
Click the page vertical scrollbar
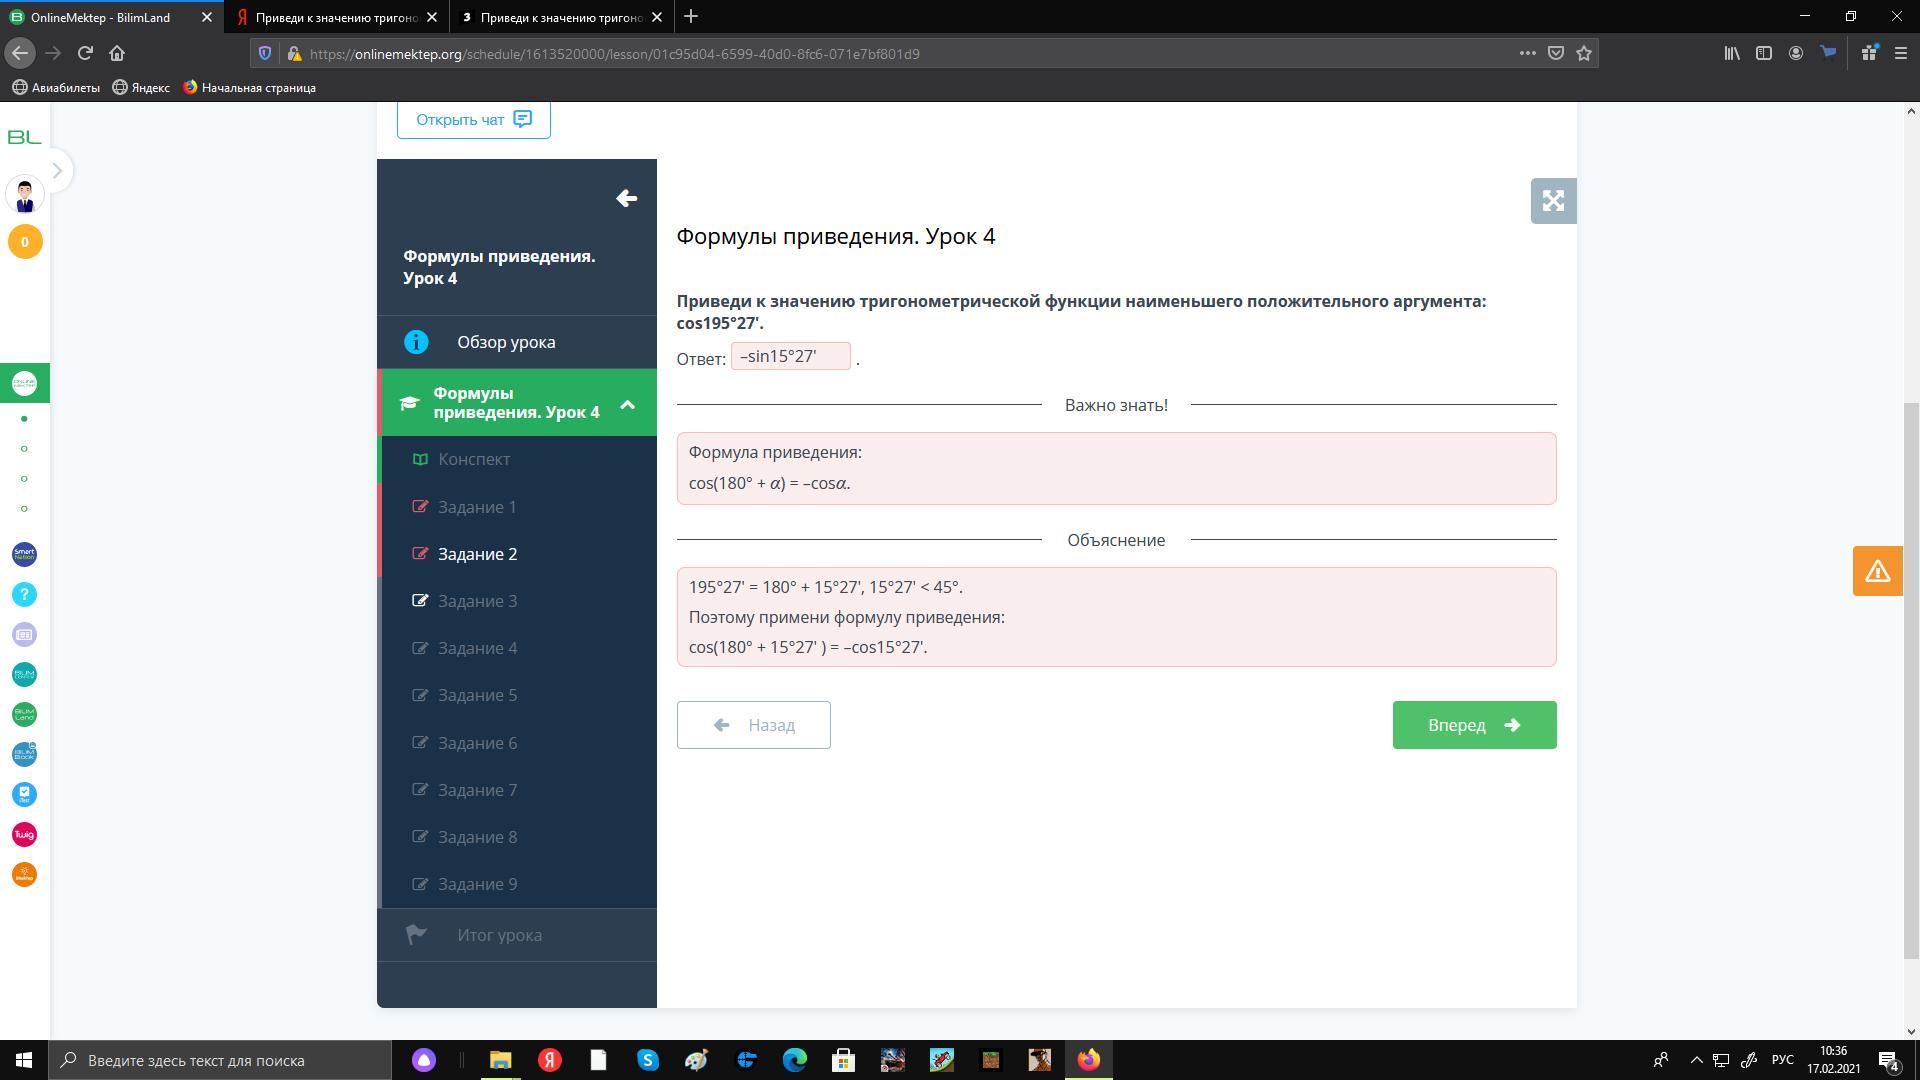(x=1910, y=680)
